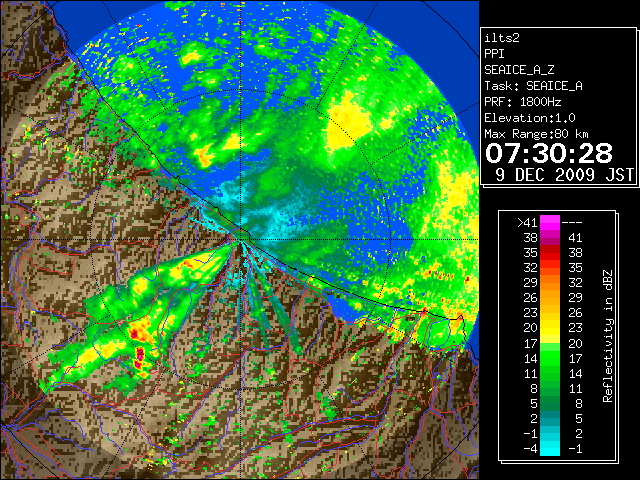Click the magenta high-reflectivity cell southwest of radar
The image size is (640, 480).
140,356
